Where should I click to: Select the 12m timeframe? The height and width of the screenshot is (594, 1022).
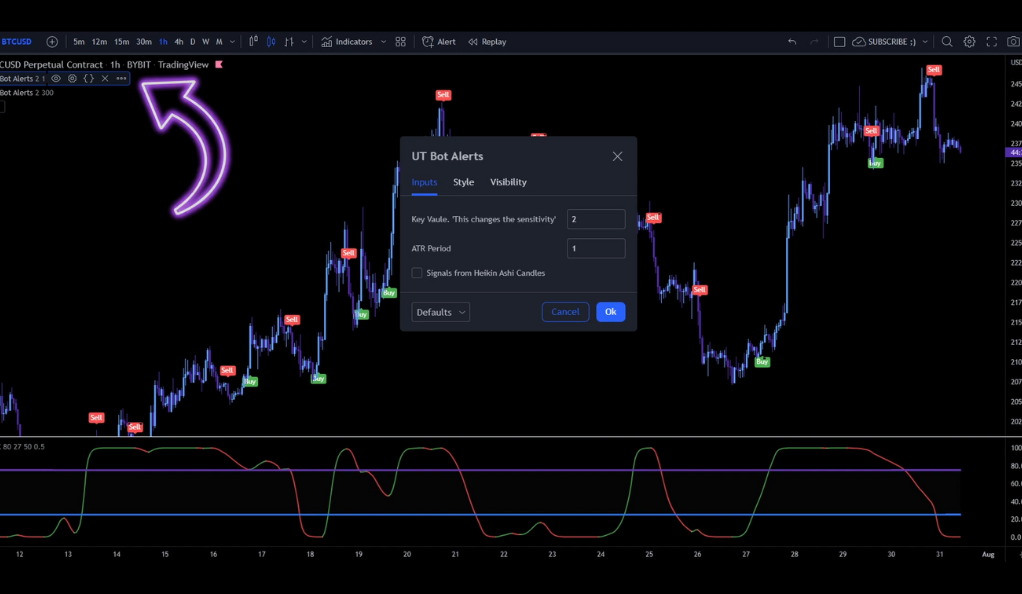pos(99,42)
